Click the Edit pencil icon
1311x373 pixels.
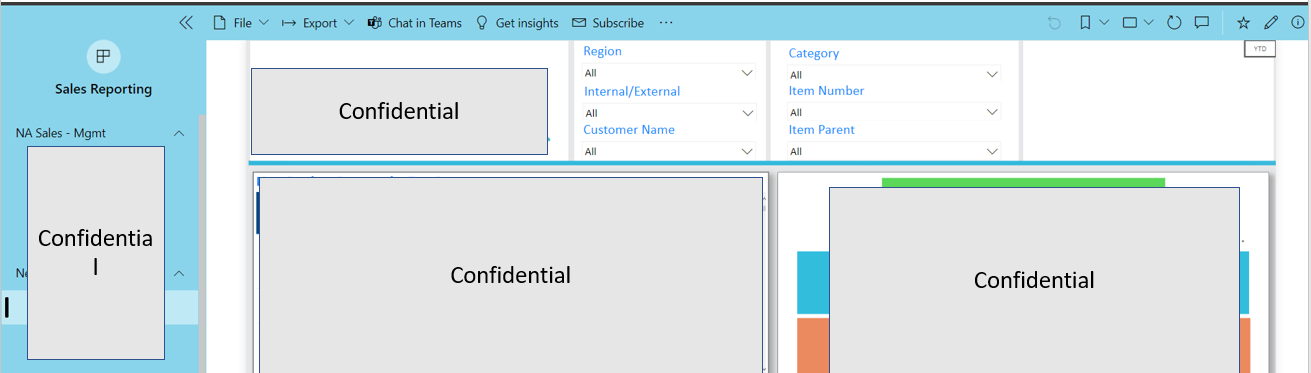[x=1271, y=22]
